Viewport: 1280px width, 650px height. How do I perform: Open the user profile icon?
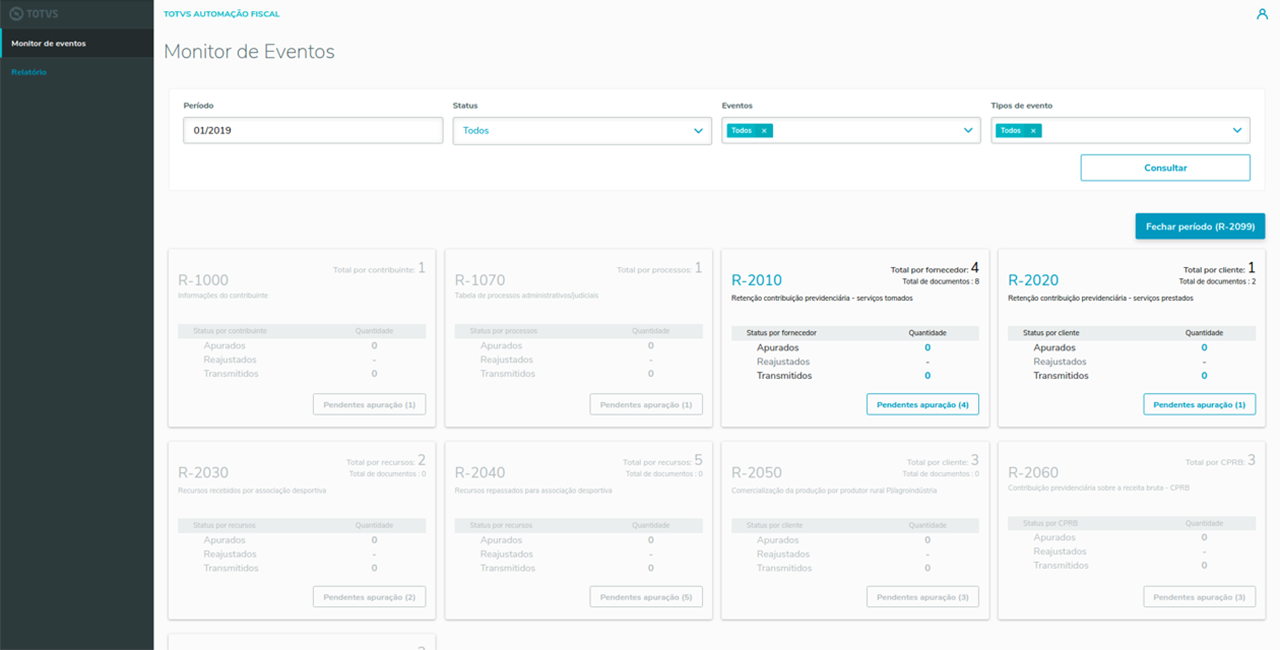[1261, 14]
